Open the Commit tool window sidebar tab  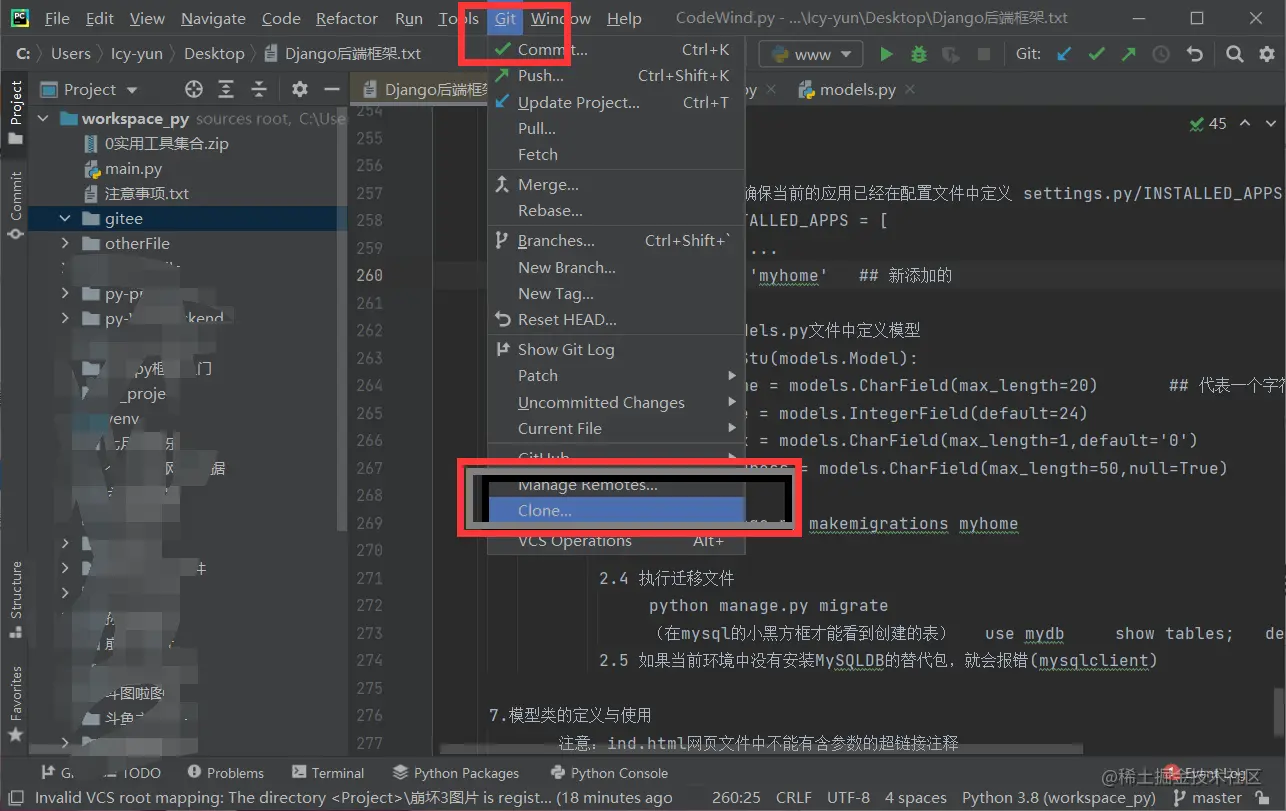tap(15, 204)
